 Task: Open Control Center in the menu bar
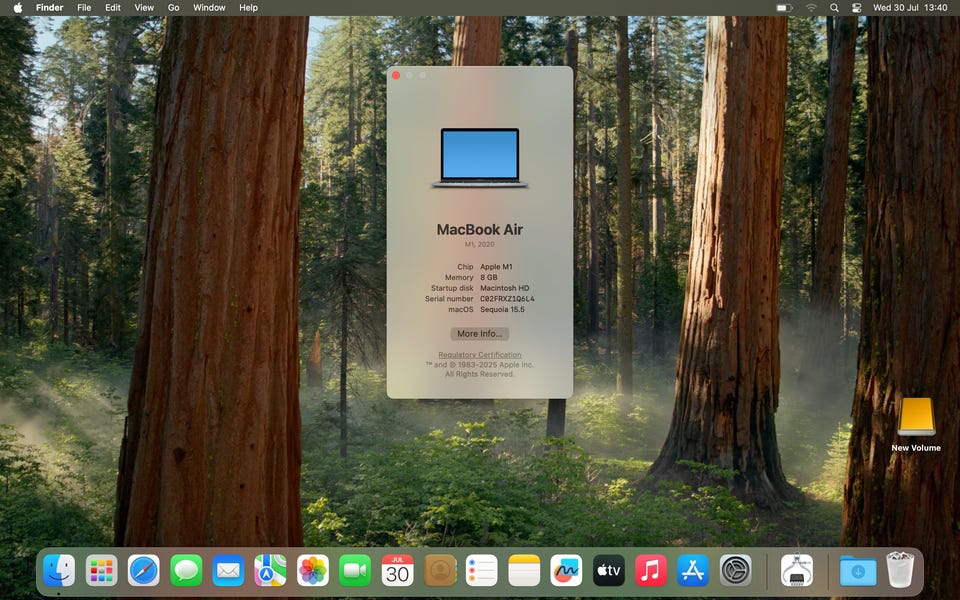pyautogui.click(x=856, y=8)
